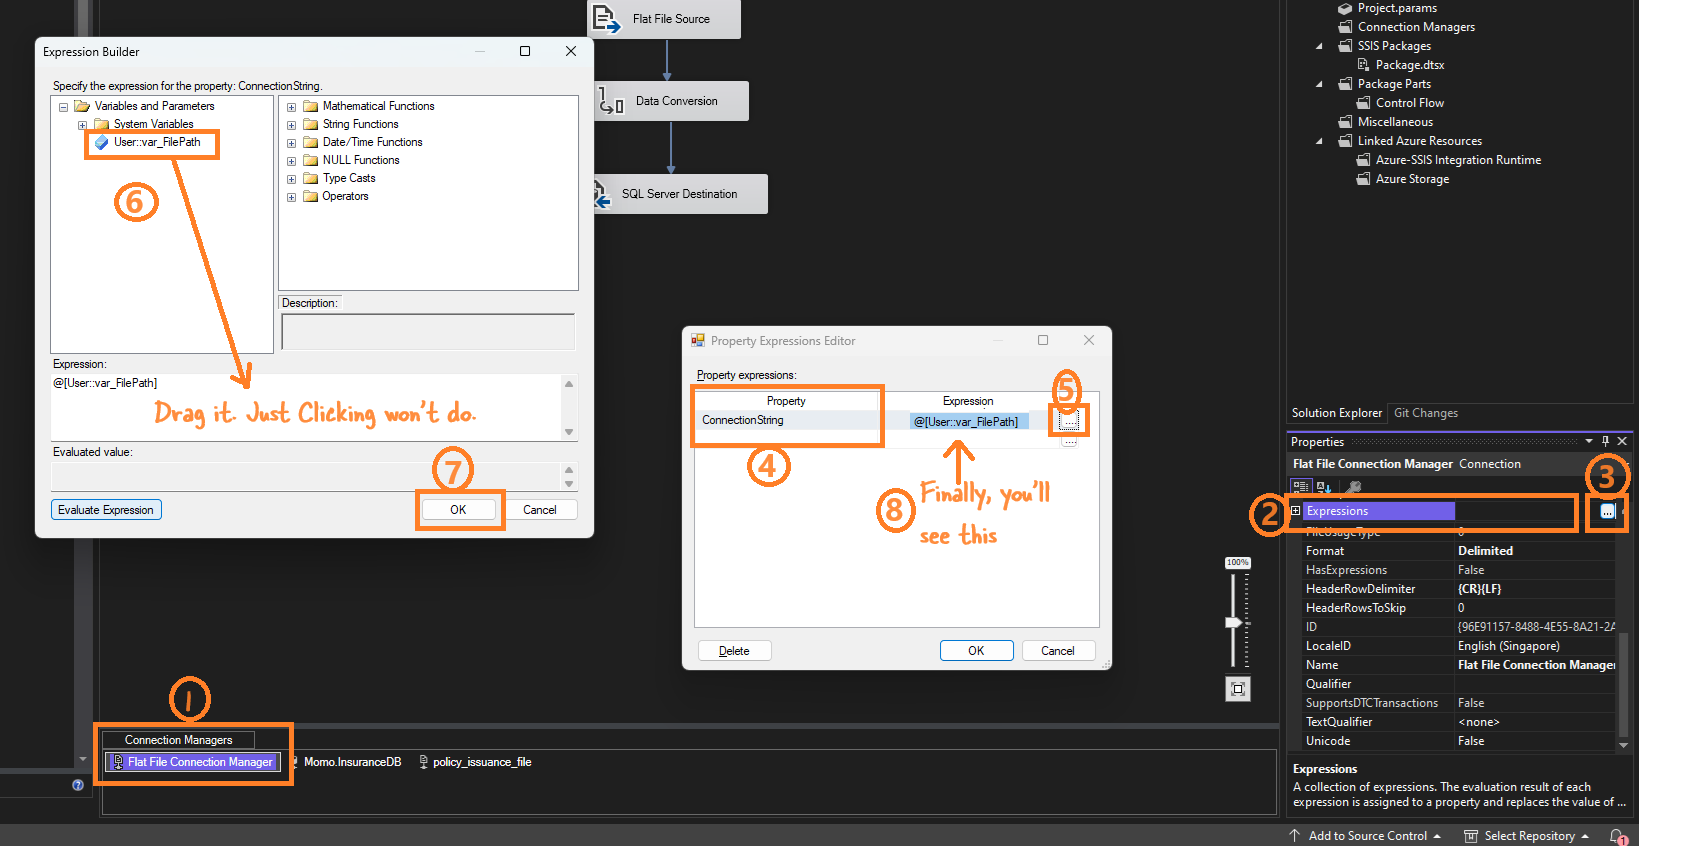The image size is (1700, 846).
Task: Pin the Properties panel with auto-hide icon
Action: pos(1606,441)
